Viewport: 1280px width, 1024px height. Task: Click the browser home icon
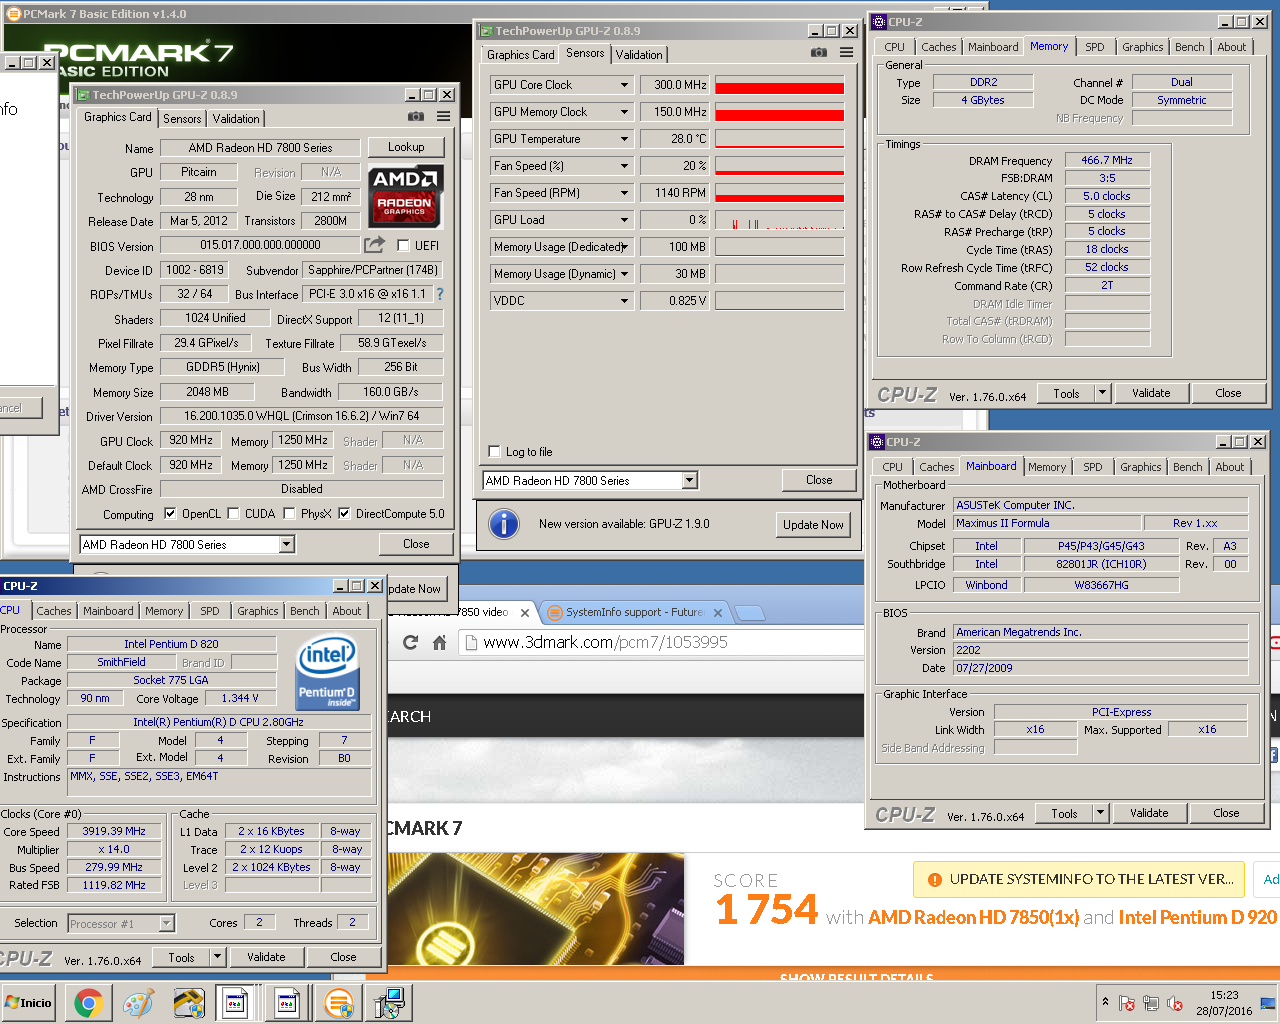439,642
